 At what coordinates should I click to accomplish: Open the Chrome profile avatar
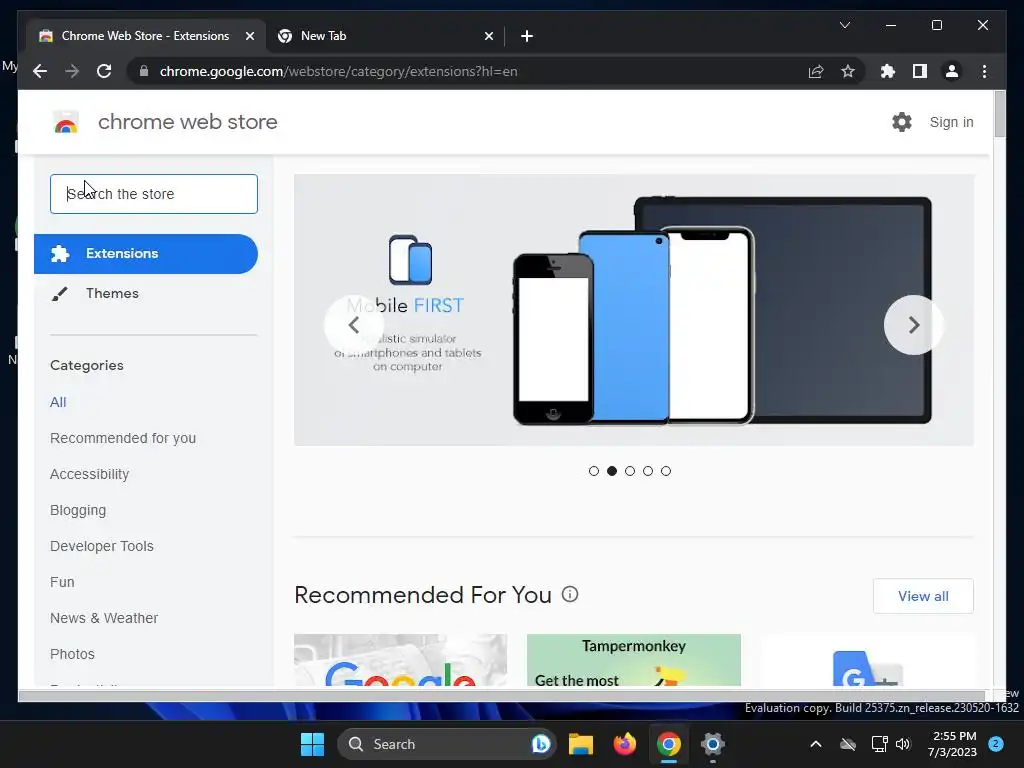pyautogui.click(x=952, y=71)
